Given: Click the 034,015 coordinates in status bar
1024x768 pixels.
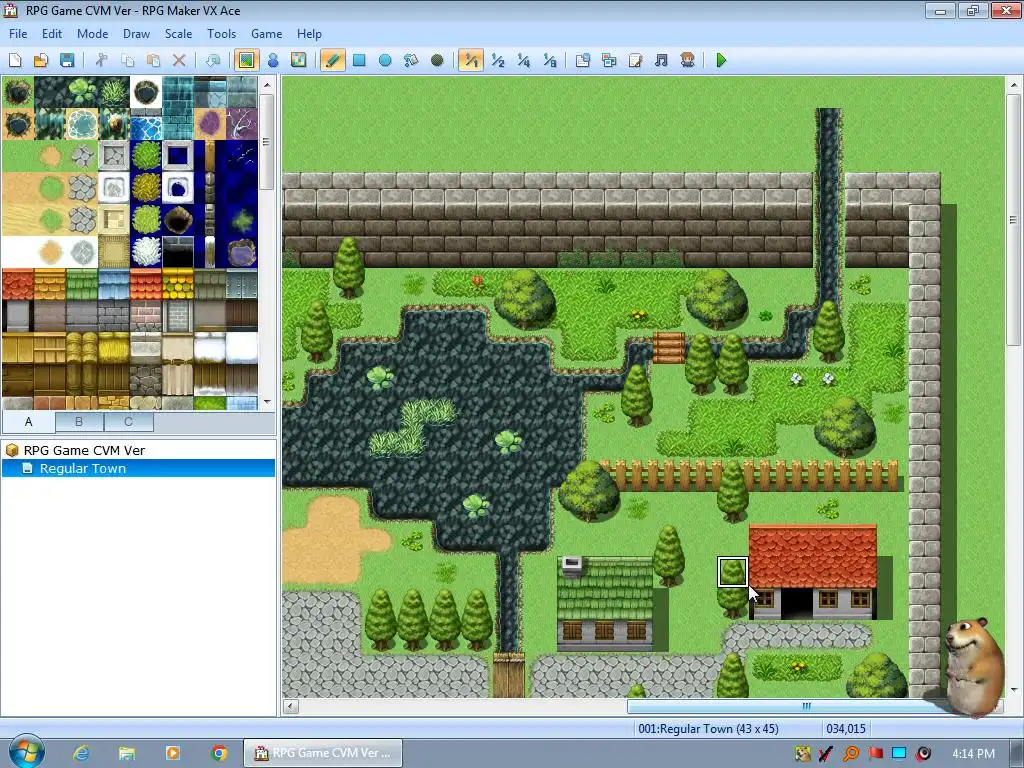Looking at the screenshot, I should point(846,729).
